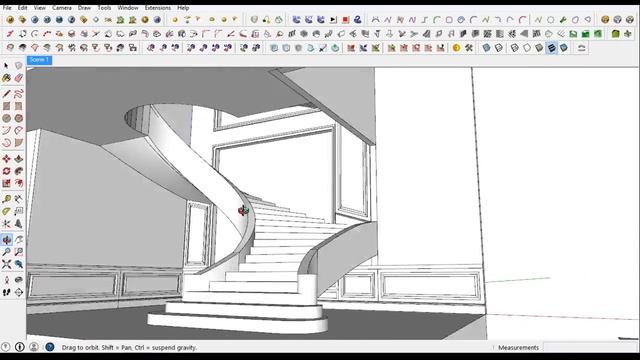Choose the Zoom Window tool
The image size is (640, 360).
point(18,252)
